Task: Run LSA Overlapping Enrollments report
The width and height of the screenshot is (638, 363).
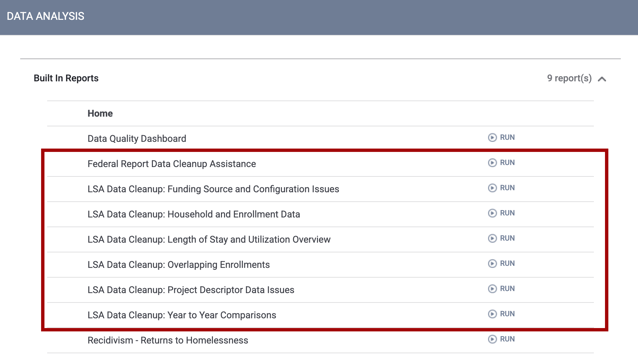Action: coord(501,264)
